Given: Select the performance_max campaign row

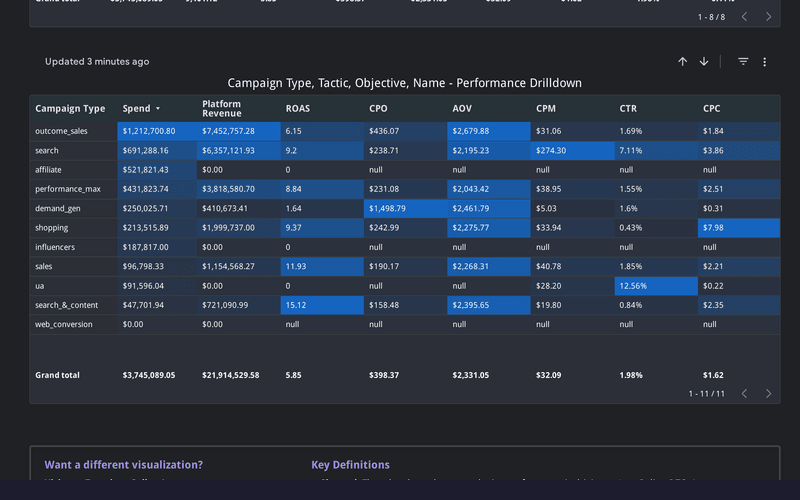Looking at the screenshot, I should (x=69, y=189).
